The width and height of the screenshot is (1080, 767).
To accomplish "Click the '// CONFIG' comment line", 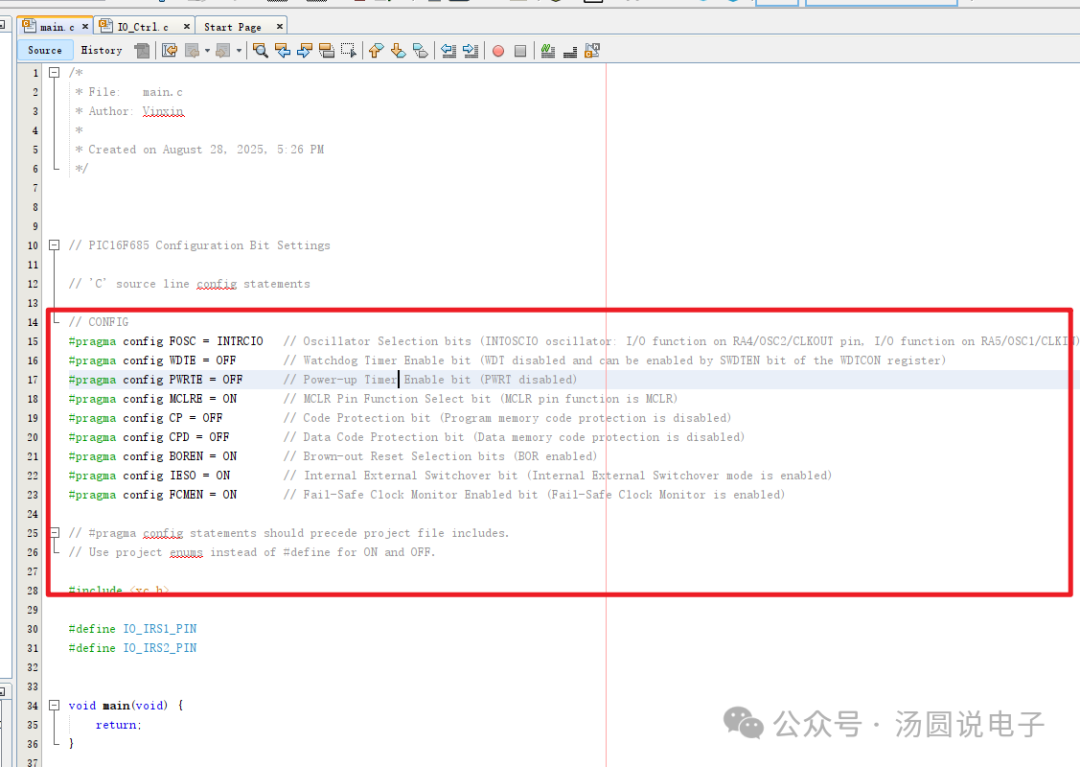I will (x=98, y=322).
